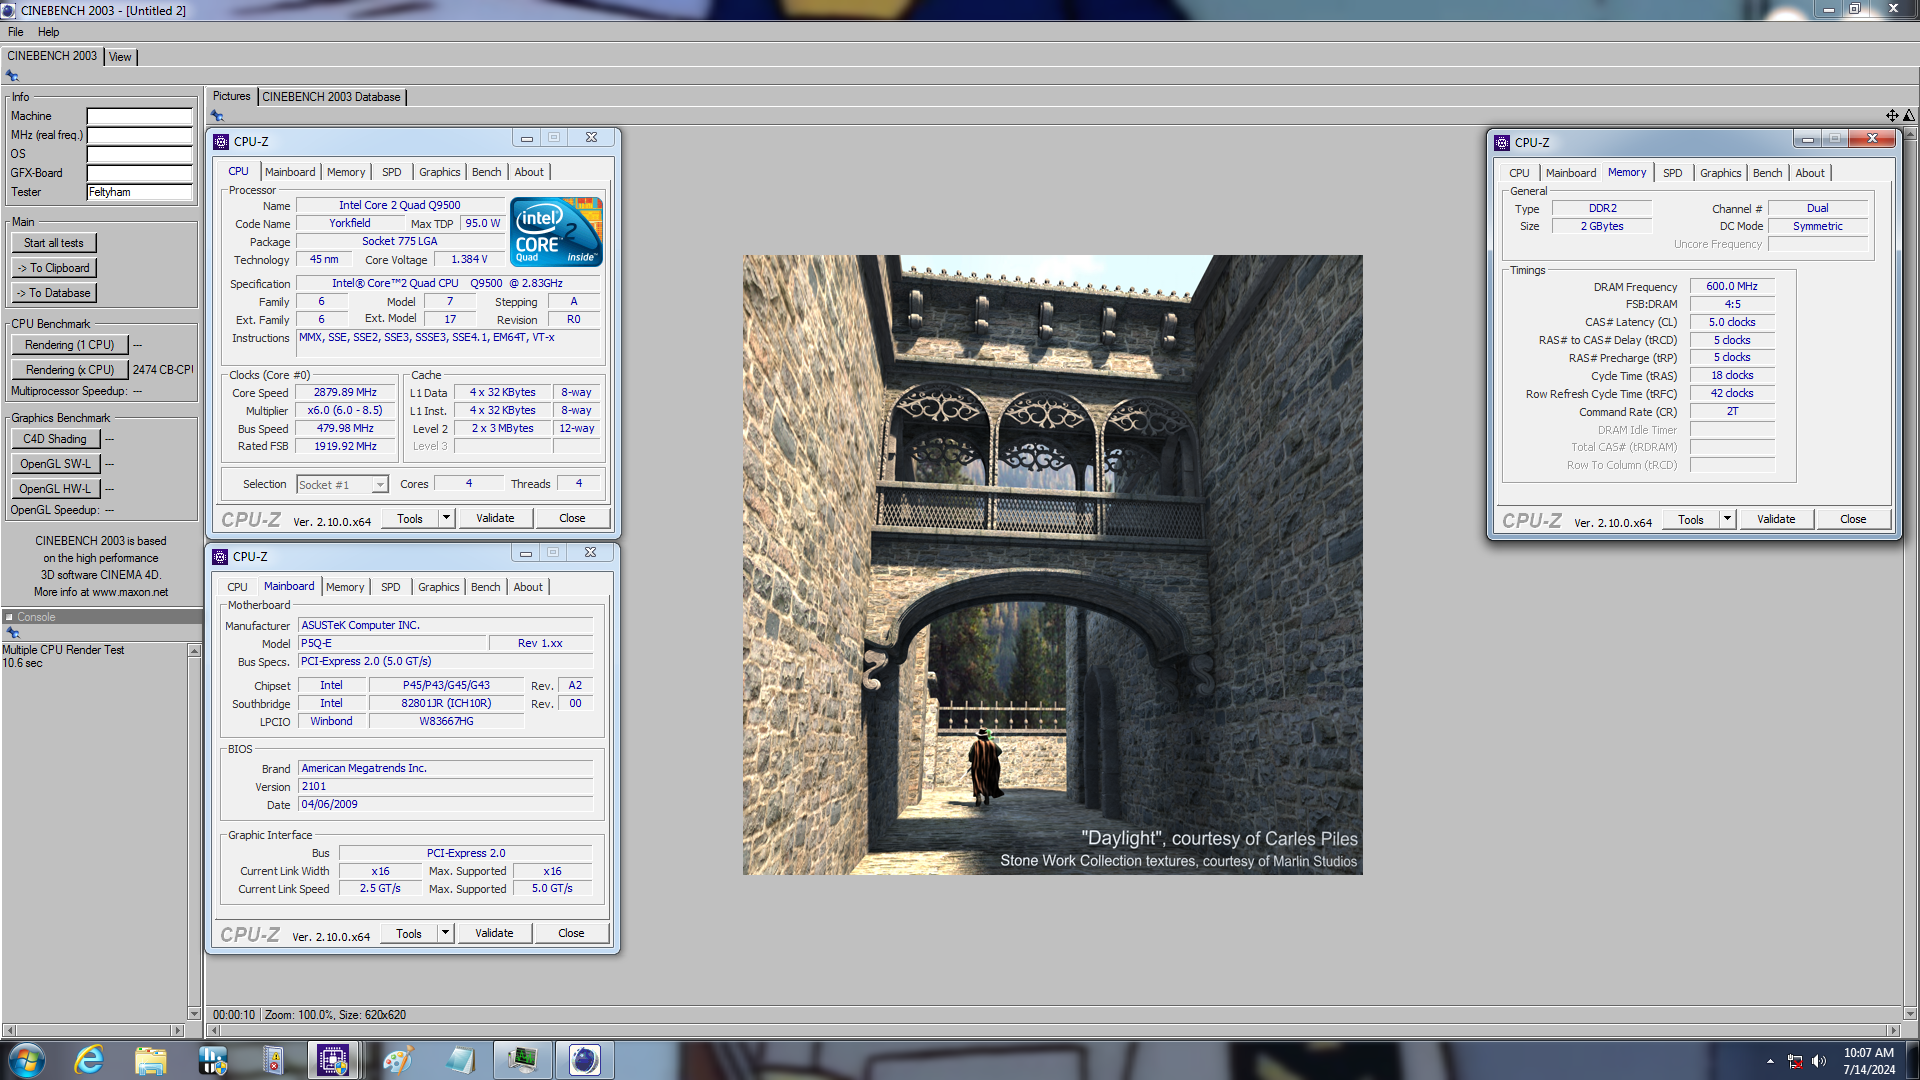The height and width of the screenshot is (1080, 1920).
Task: Run the Rendering (1 CPU) benchmark
Action: pos(70,345)
